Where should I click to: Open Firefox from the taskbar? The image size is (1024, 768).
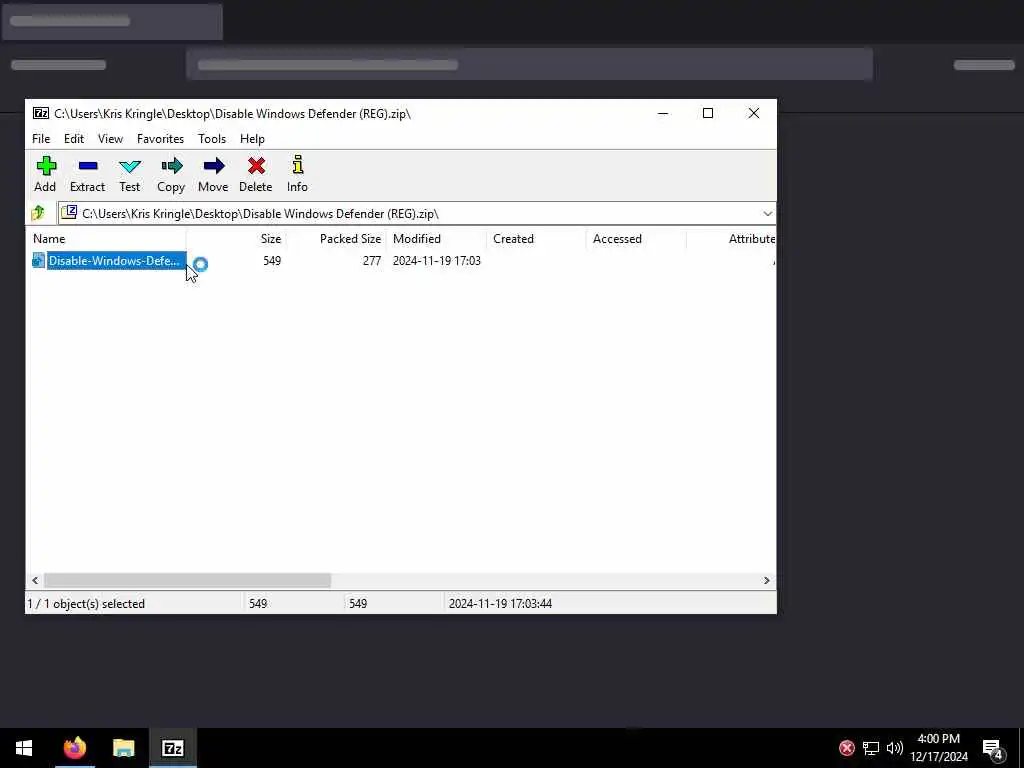(x=74, y=748)
